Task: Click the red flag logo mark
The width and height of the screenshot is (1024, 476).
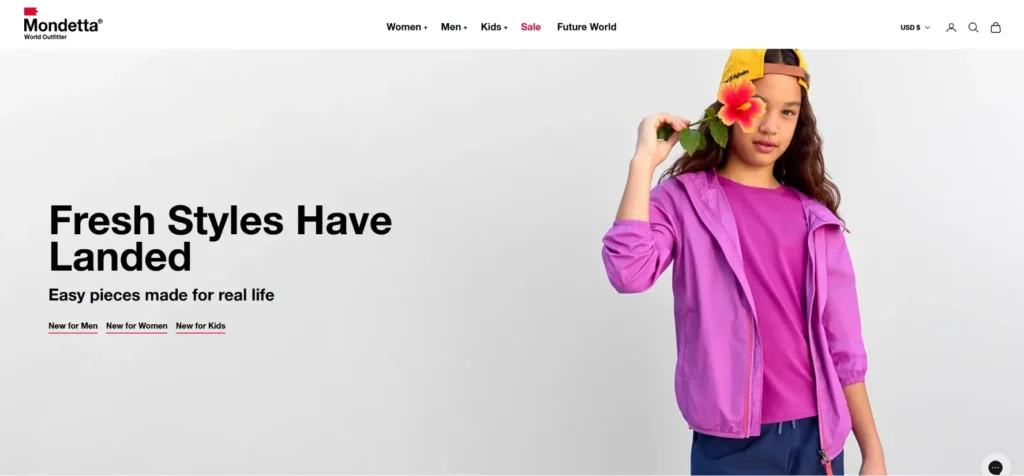Action: pyautogui.click(x=31, y=11)
